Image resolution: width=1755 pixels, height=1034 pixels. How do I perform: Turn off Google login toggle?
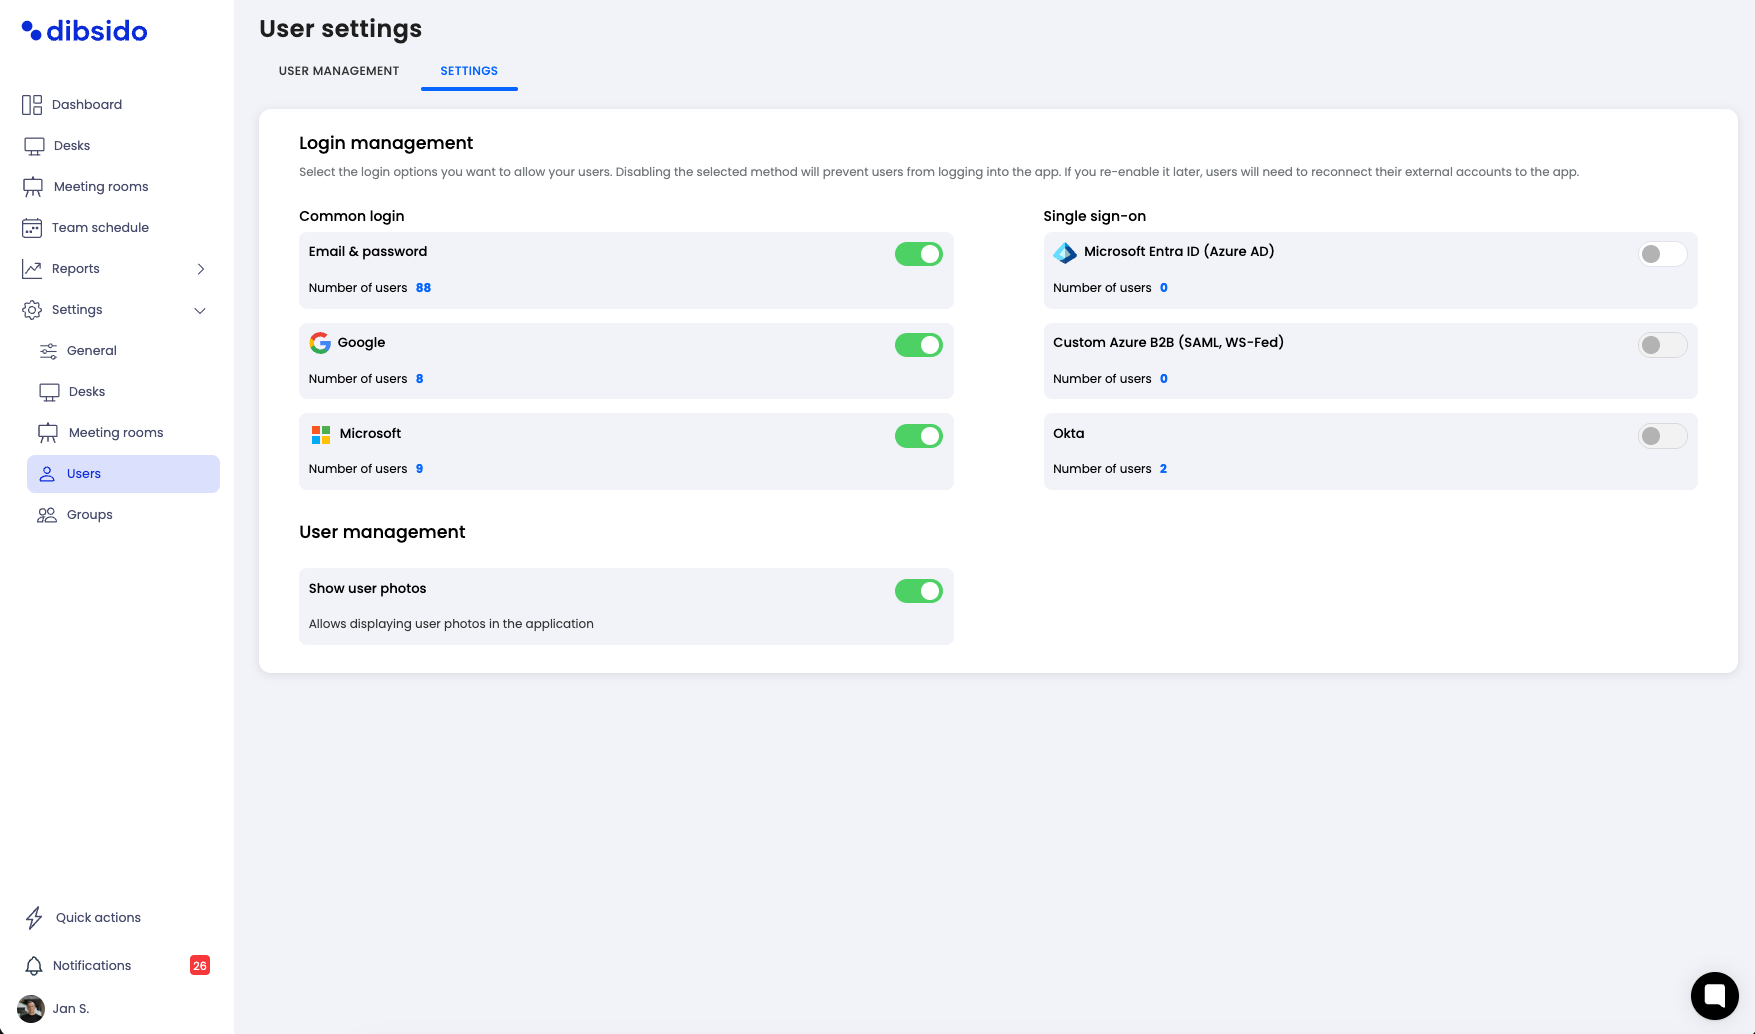click(x=918, y=345)
